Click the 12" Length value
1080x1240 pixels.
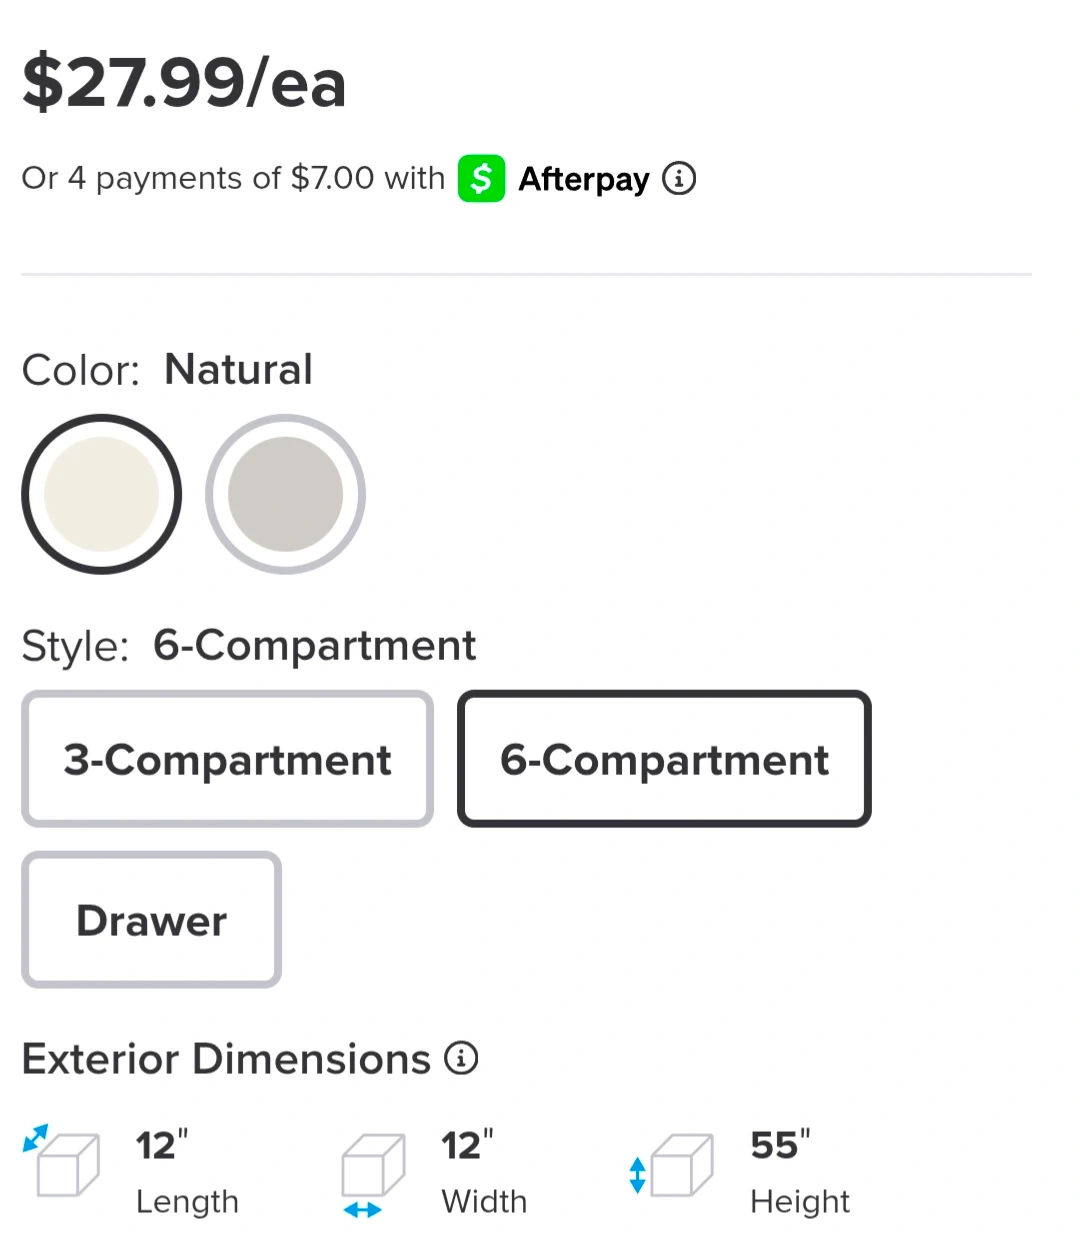161,1146
